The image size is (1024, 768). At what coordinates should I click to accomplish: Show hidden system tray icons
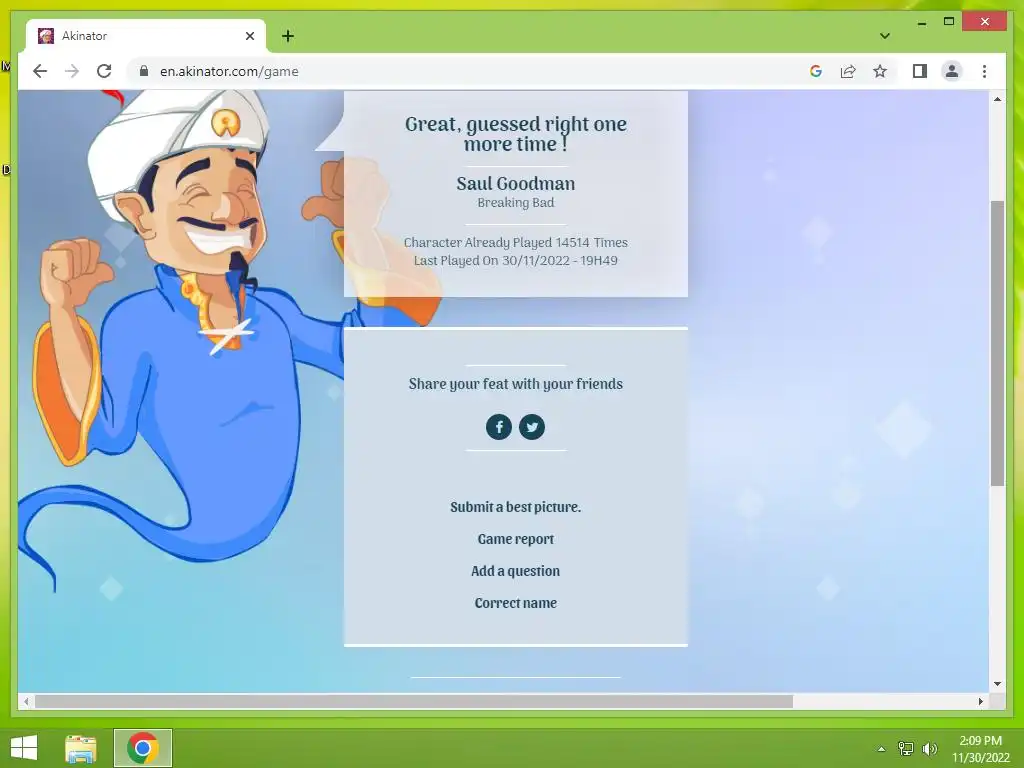coord(881,749)
